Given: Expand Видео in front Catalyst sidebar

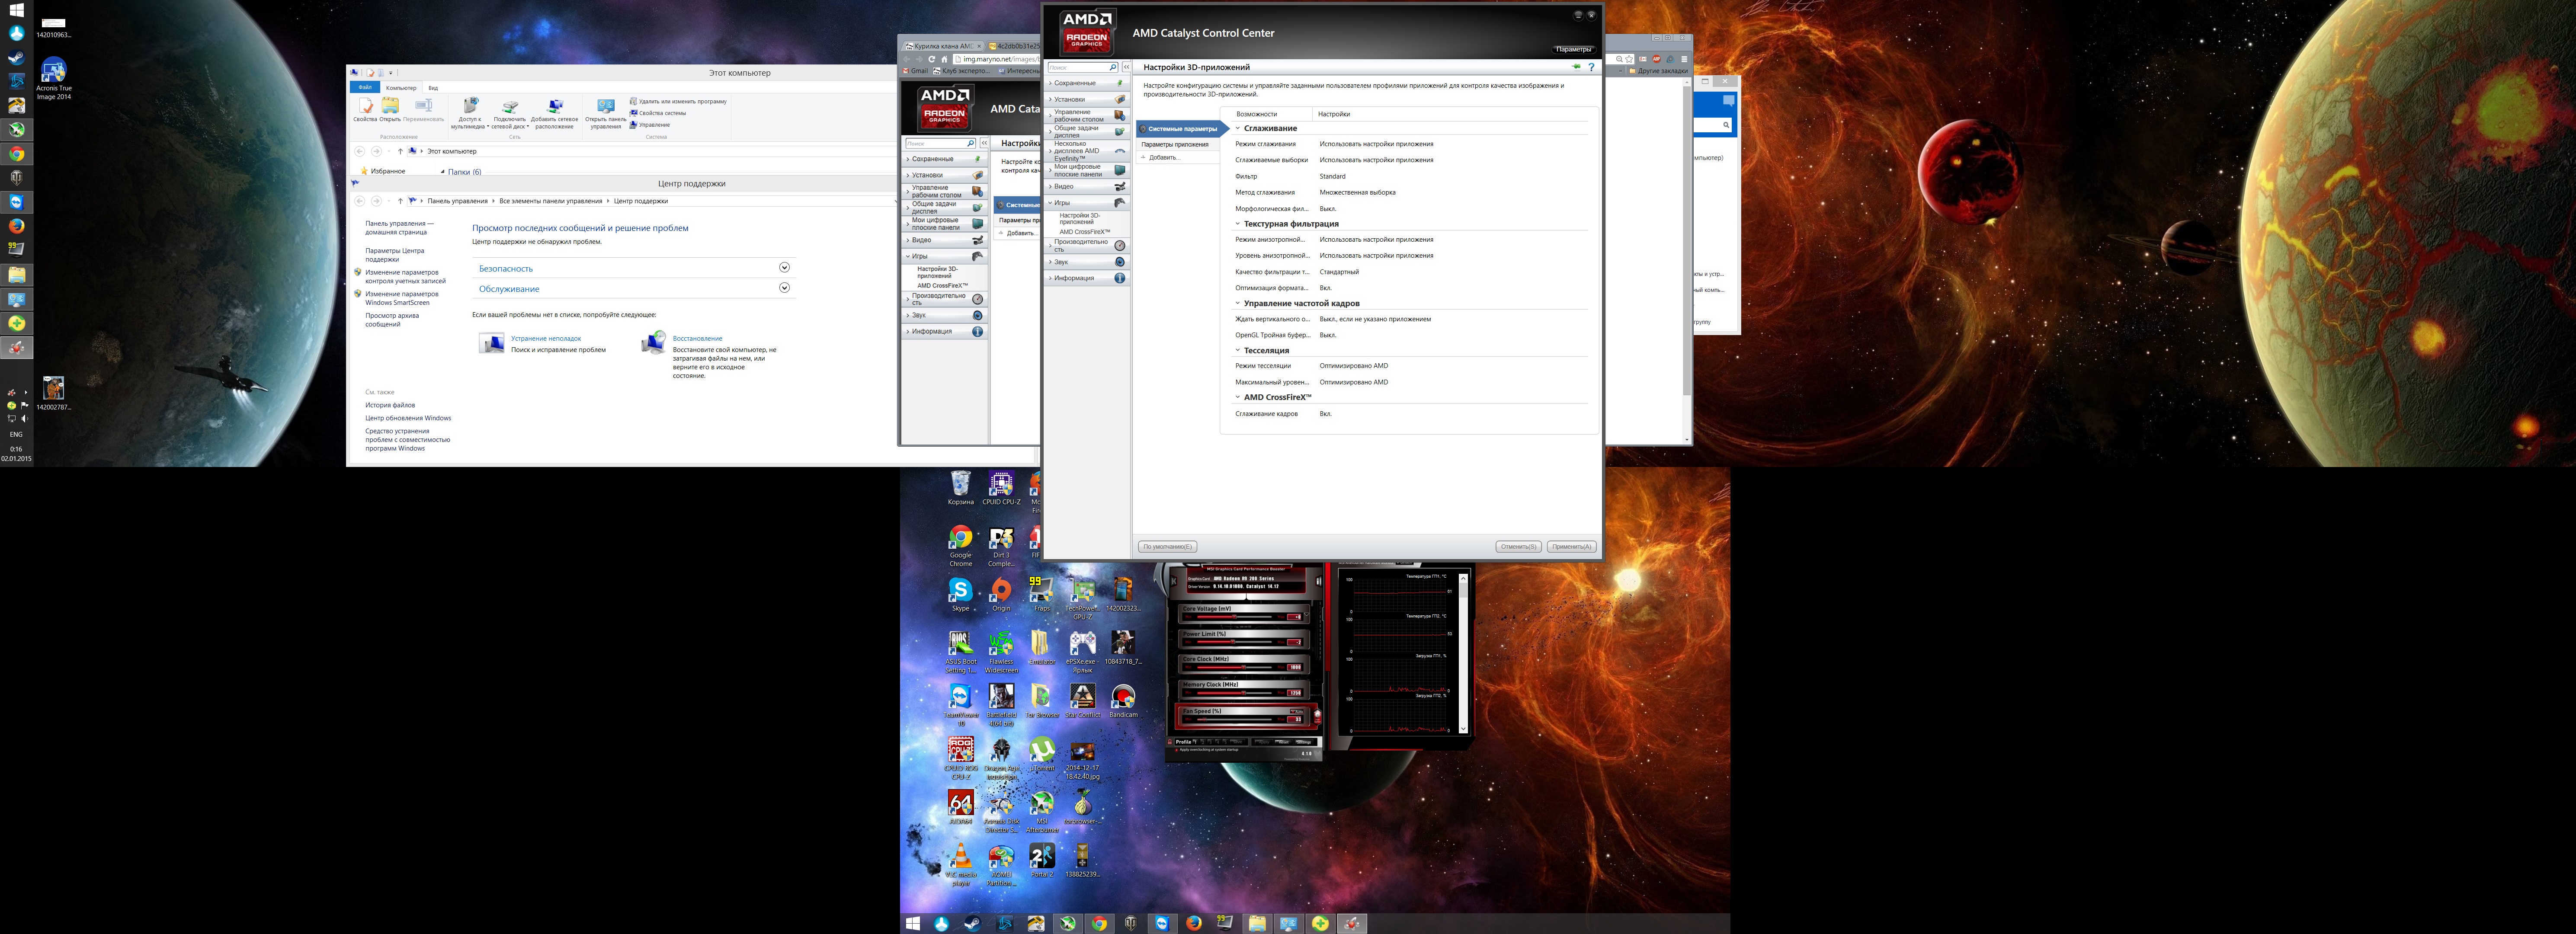Looking at the screenshot, I should pos(1086,187).
